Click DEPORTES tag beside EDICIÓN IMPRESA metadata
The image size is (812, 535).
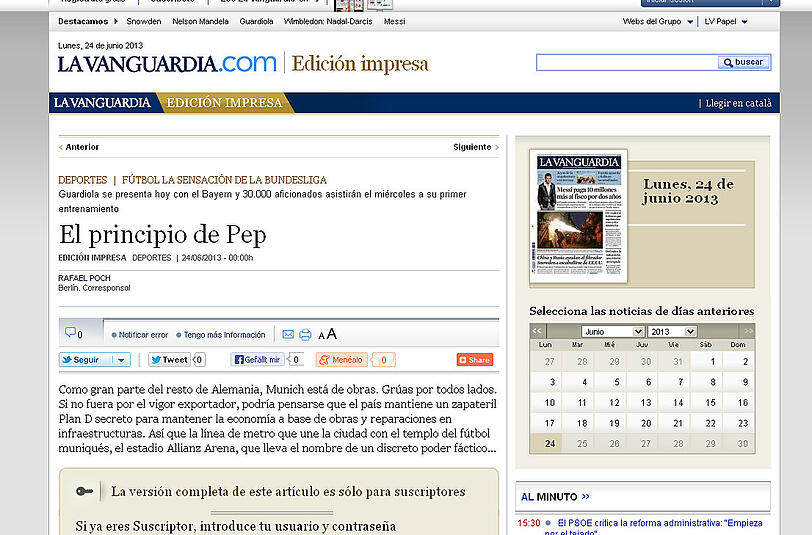(x=152, y=257)
